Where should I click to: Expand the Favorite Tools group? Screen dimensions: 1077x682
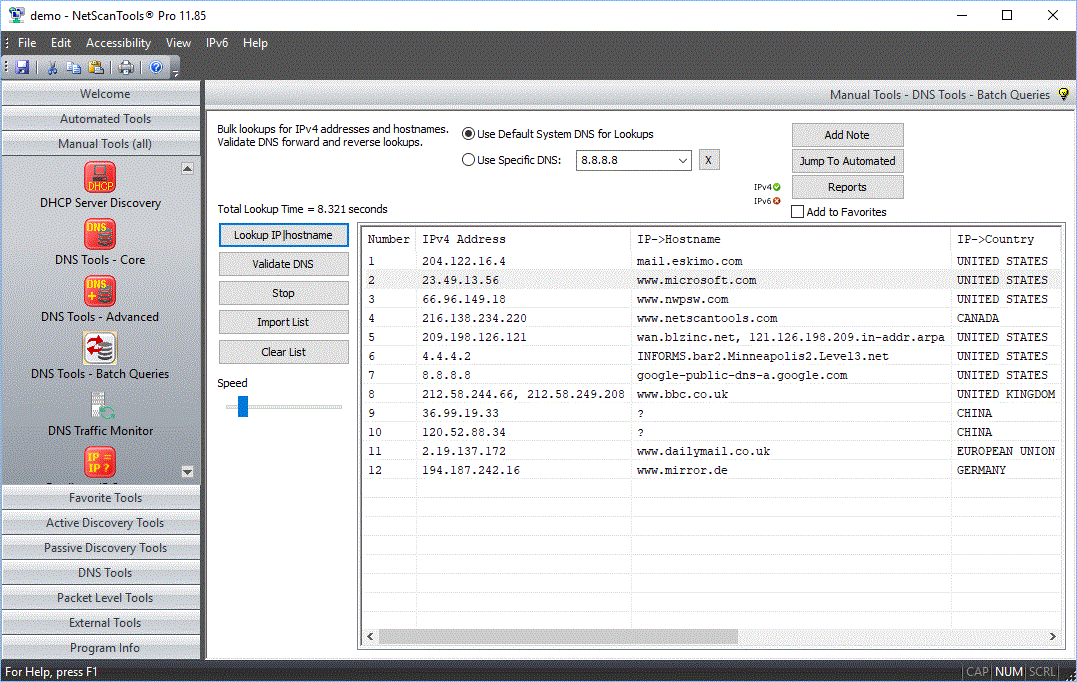[x=101, y=498]
